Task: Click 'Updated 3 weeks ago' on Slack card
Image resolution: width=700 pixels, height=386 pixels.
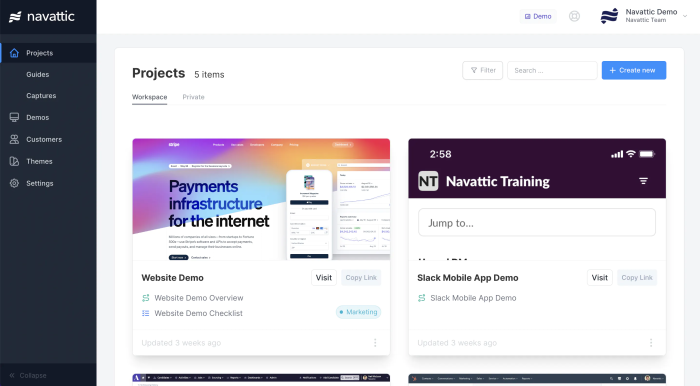Action: coord(457,343)
